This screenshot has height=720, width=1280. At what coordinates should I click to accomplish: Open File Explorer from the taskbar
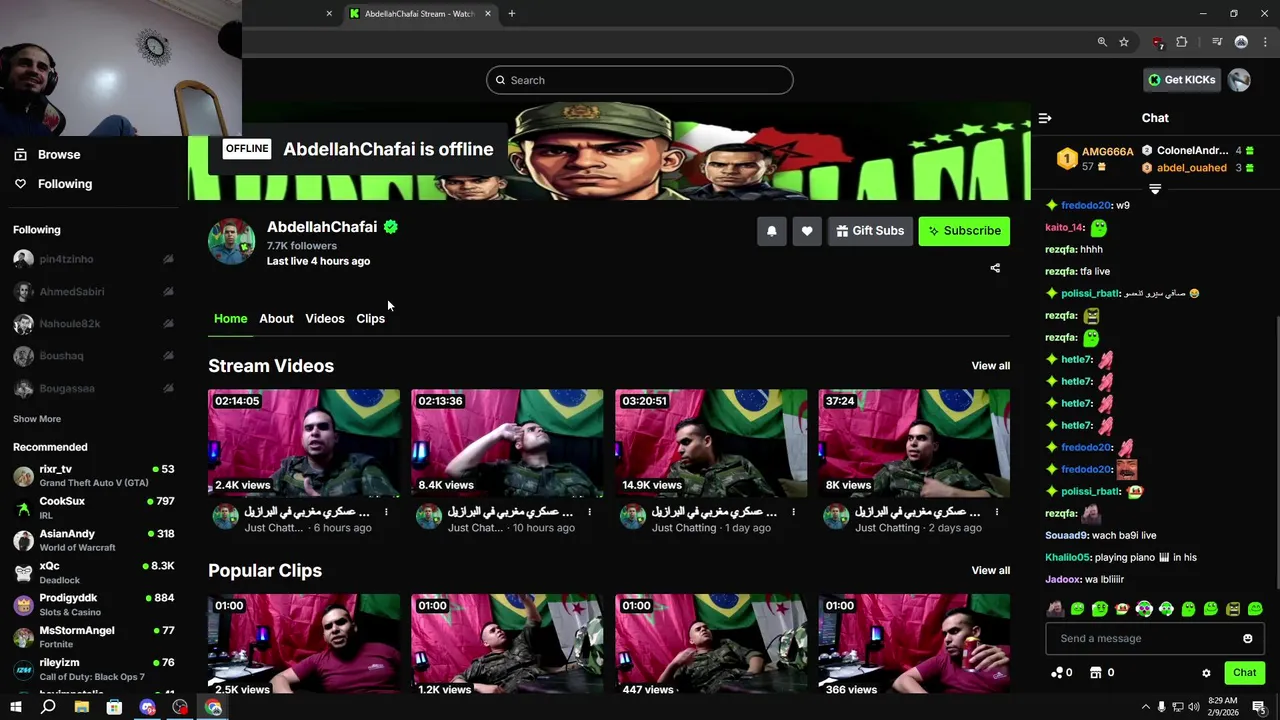[x=82, y=707]
